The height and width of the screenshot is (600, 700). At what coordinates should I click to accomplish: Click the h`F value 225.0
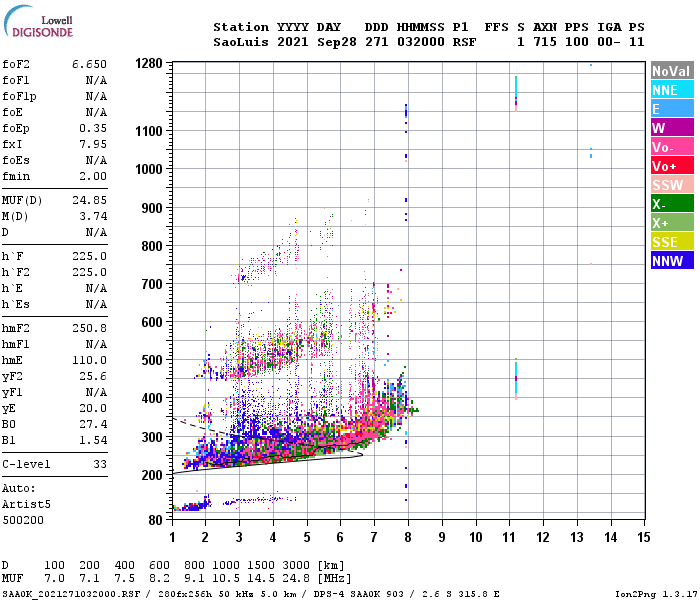tap(89, 256)
